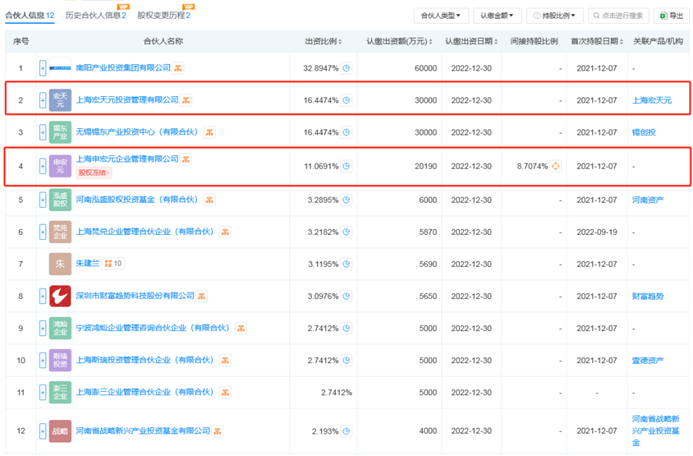Open related product link 财富趋势
Viewport: 693px width, 456px height.
point(648,296)
